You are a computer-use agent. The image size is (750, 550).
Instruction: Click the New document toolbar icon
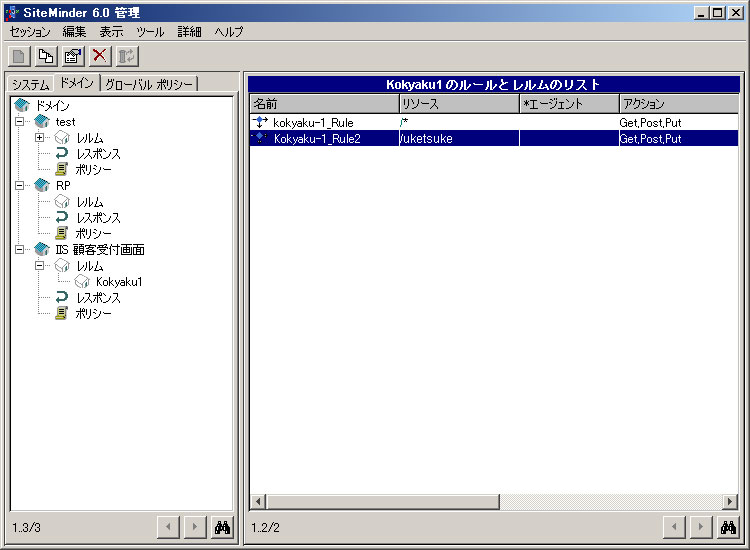coord(19,56)
